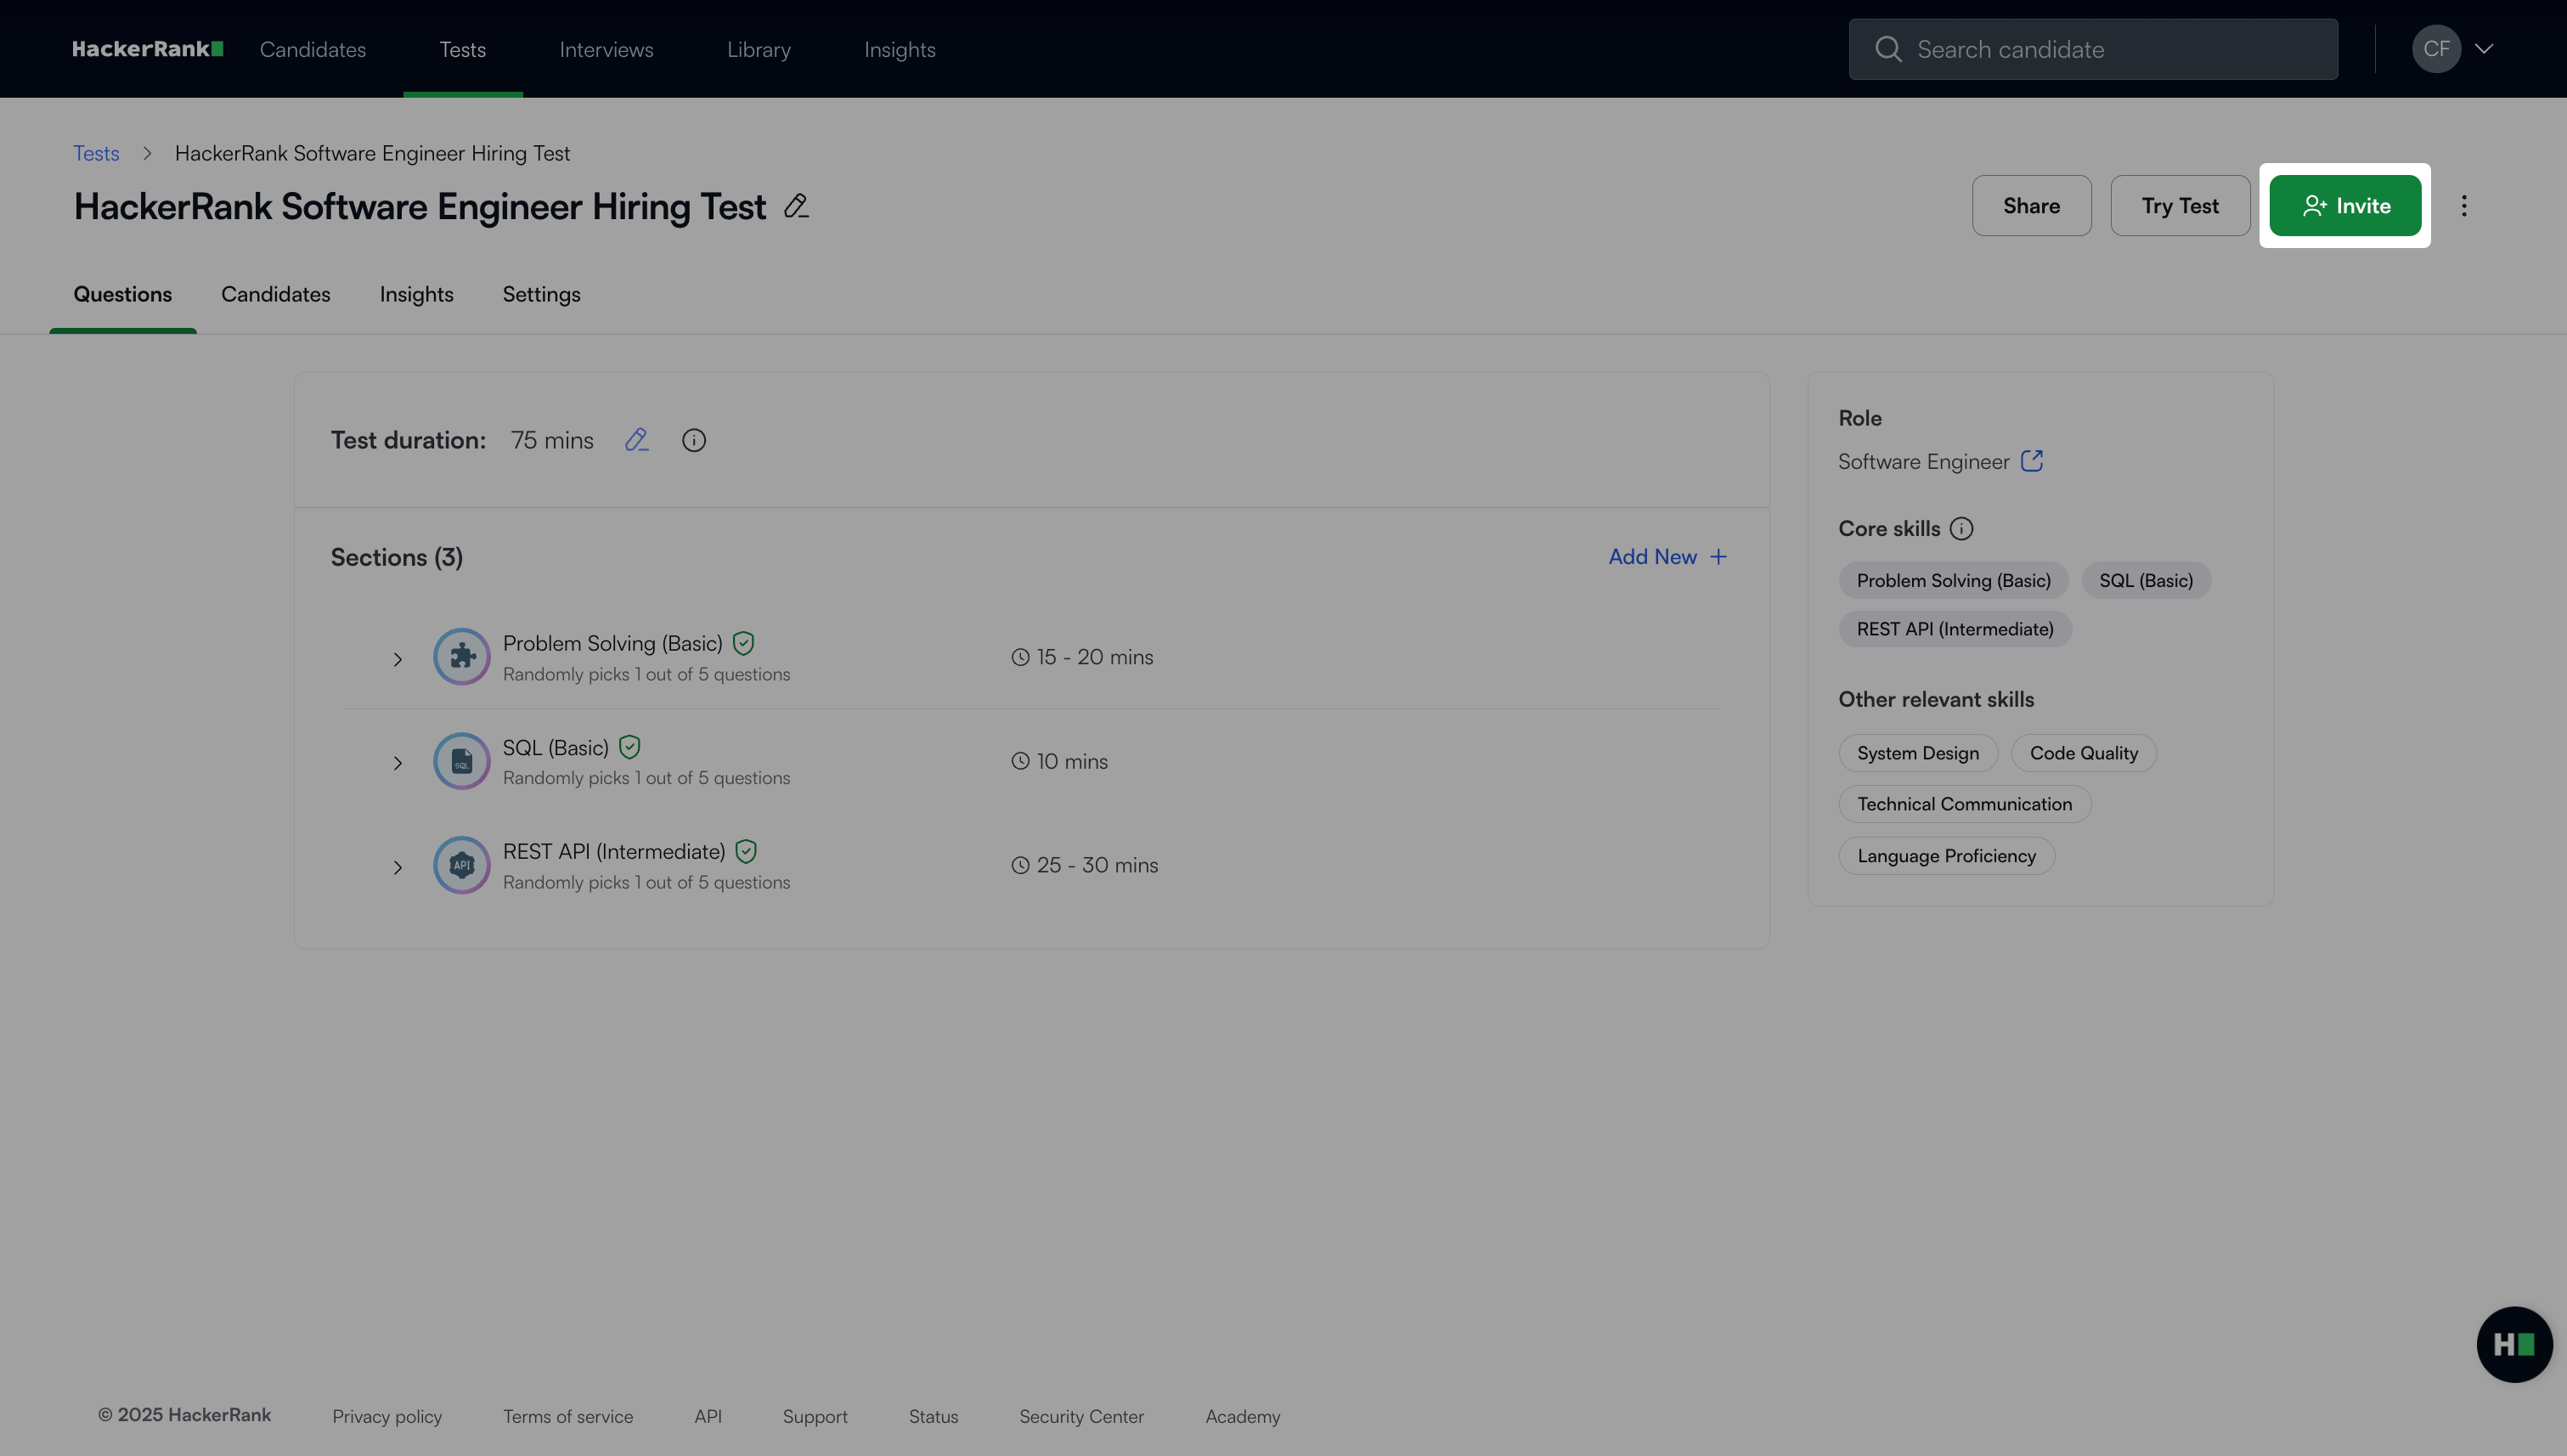Open the CF account dropdown
The width and height of the screenshot is (2567, 1456).
tap(2453, 49)
